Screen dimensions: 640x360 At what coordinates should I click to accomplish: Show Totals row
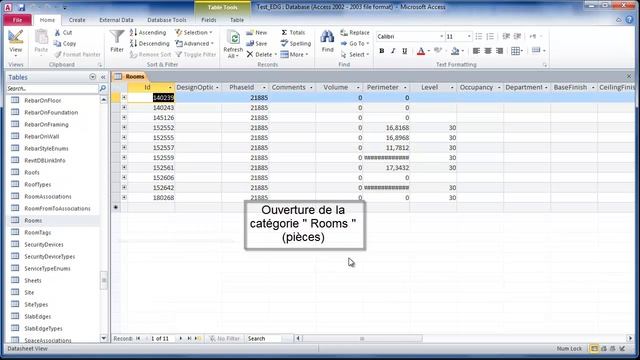[293, 32]
